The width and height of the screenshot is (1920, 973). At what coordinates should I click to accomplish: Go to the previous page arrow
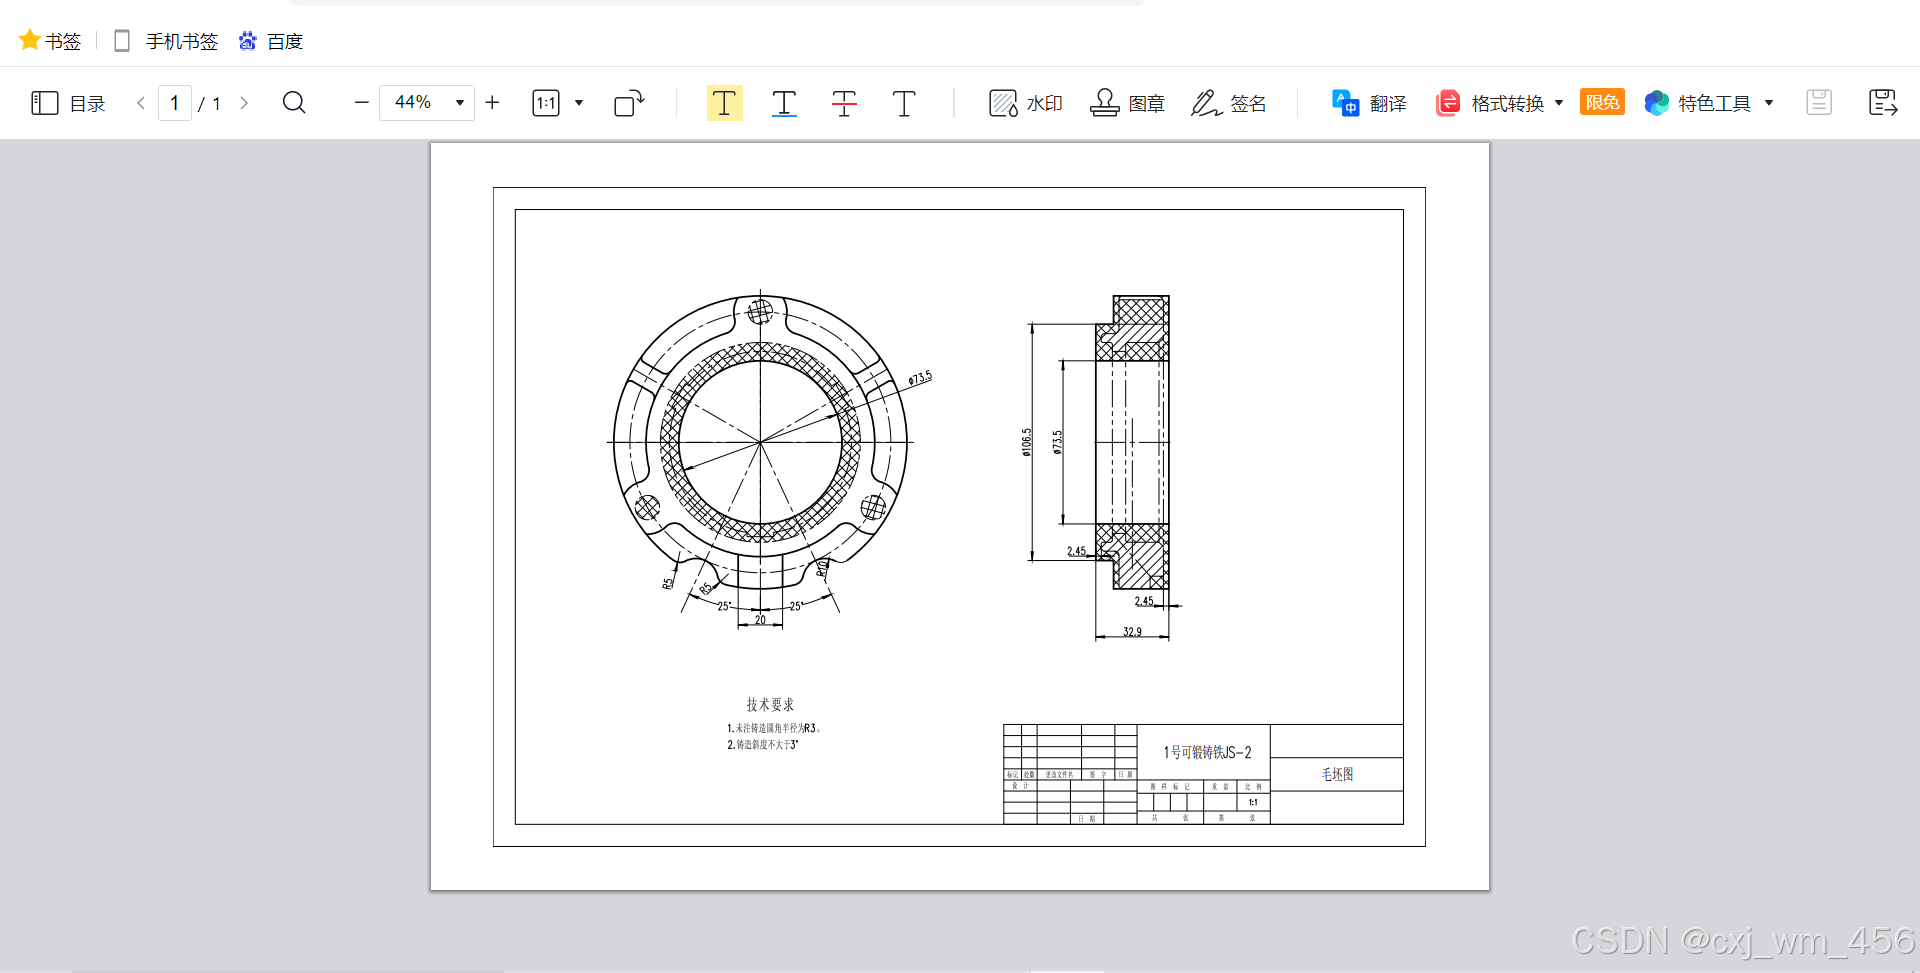tap(141, 103)
